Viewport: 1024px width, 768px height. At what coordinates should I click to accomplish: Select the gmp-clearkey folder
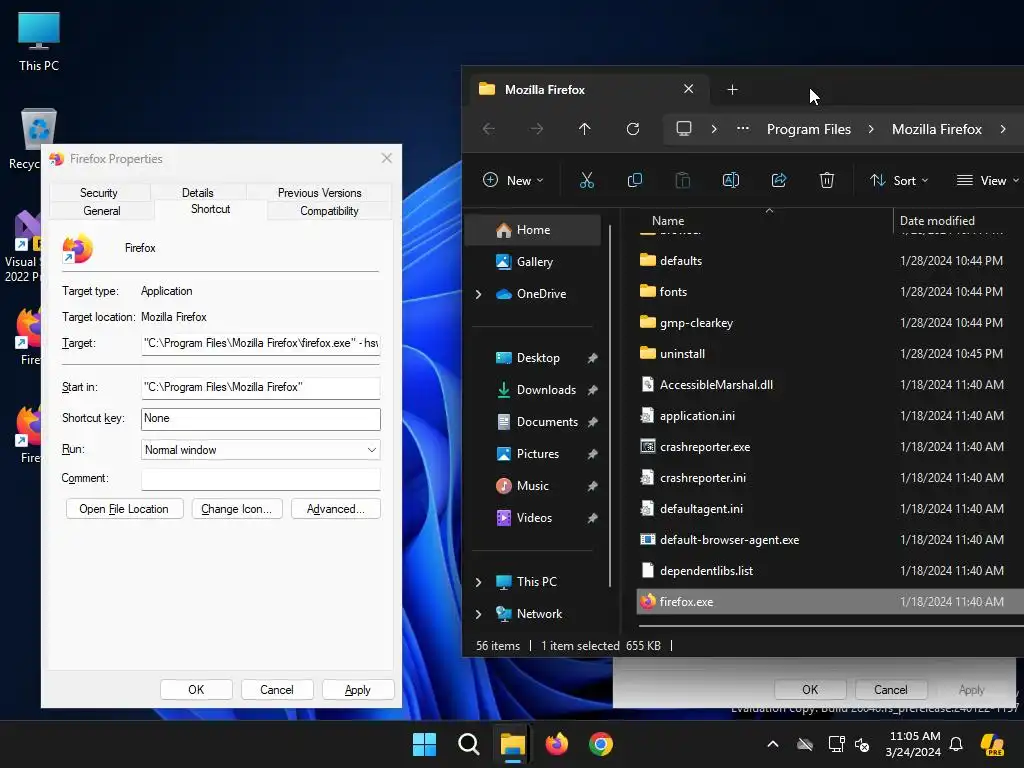pos(830,323)
